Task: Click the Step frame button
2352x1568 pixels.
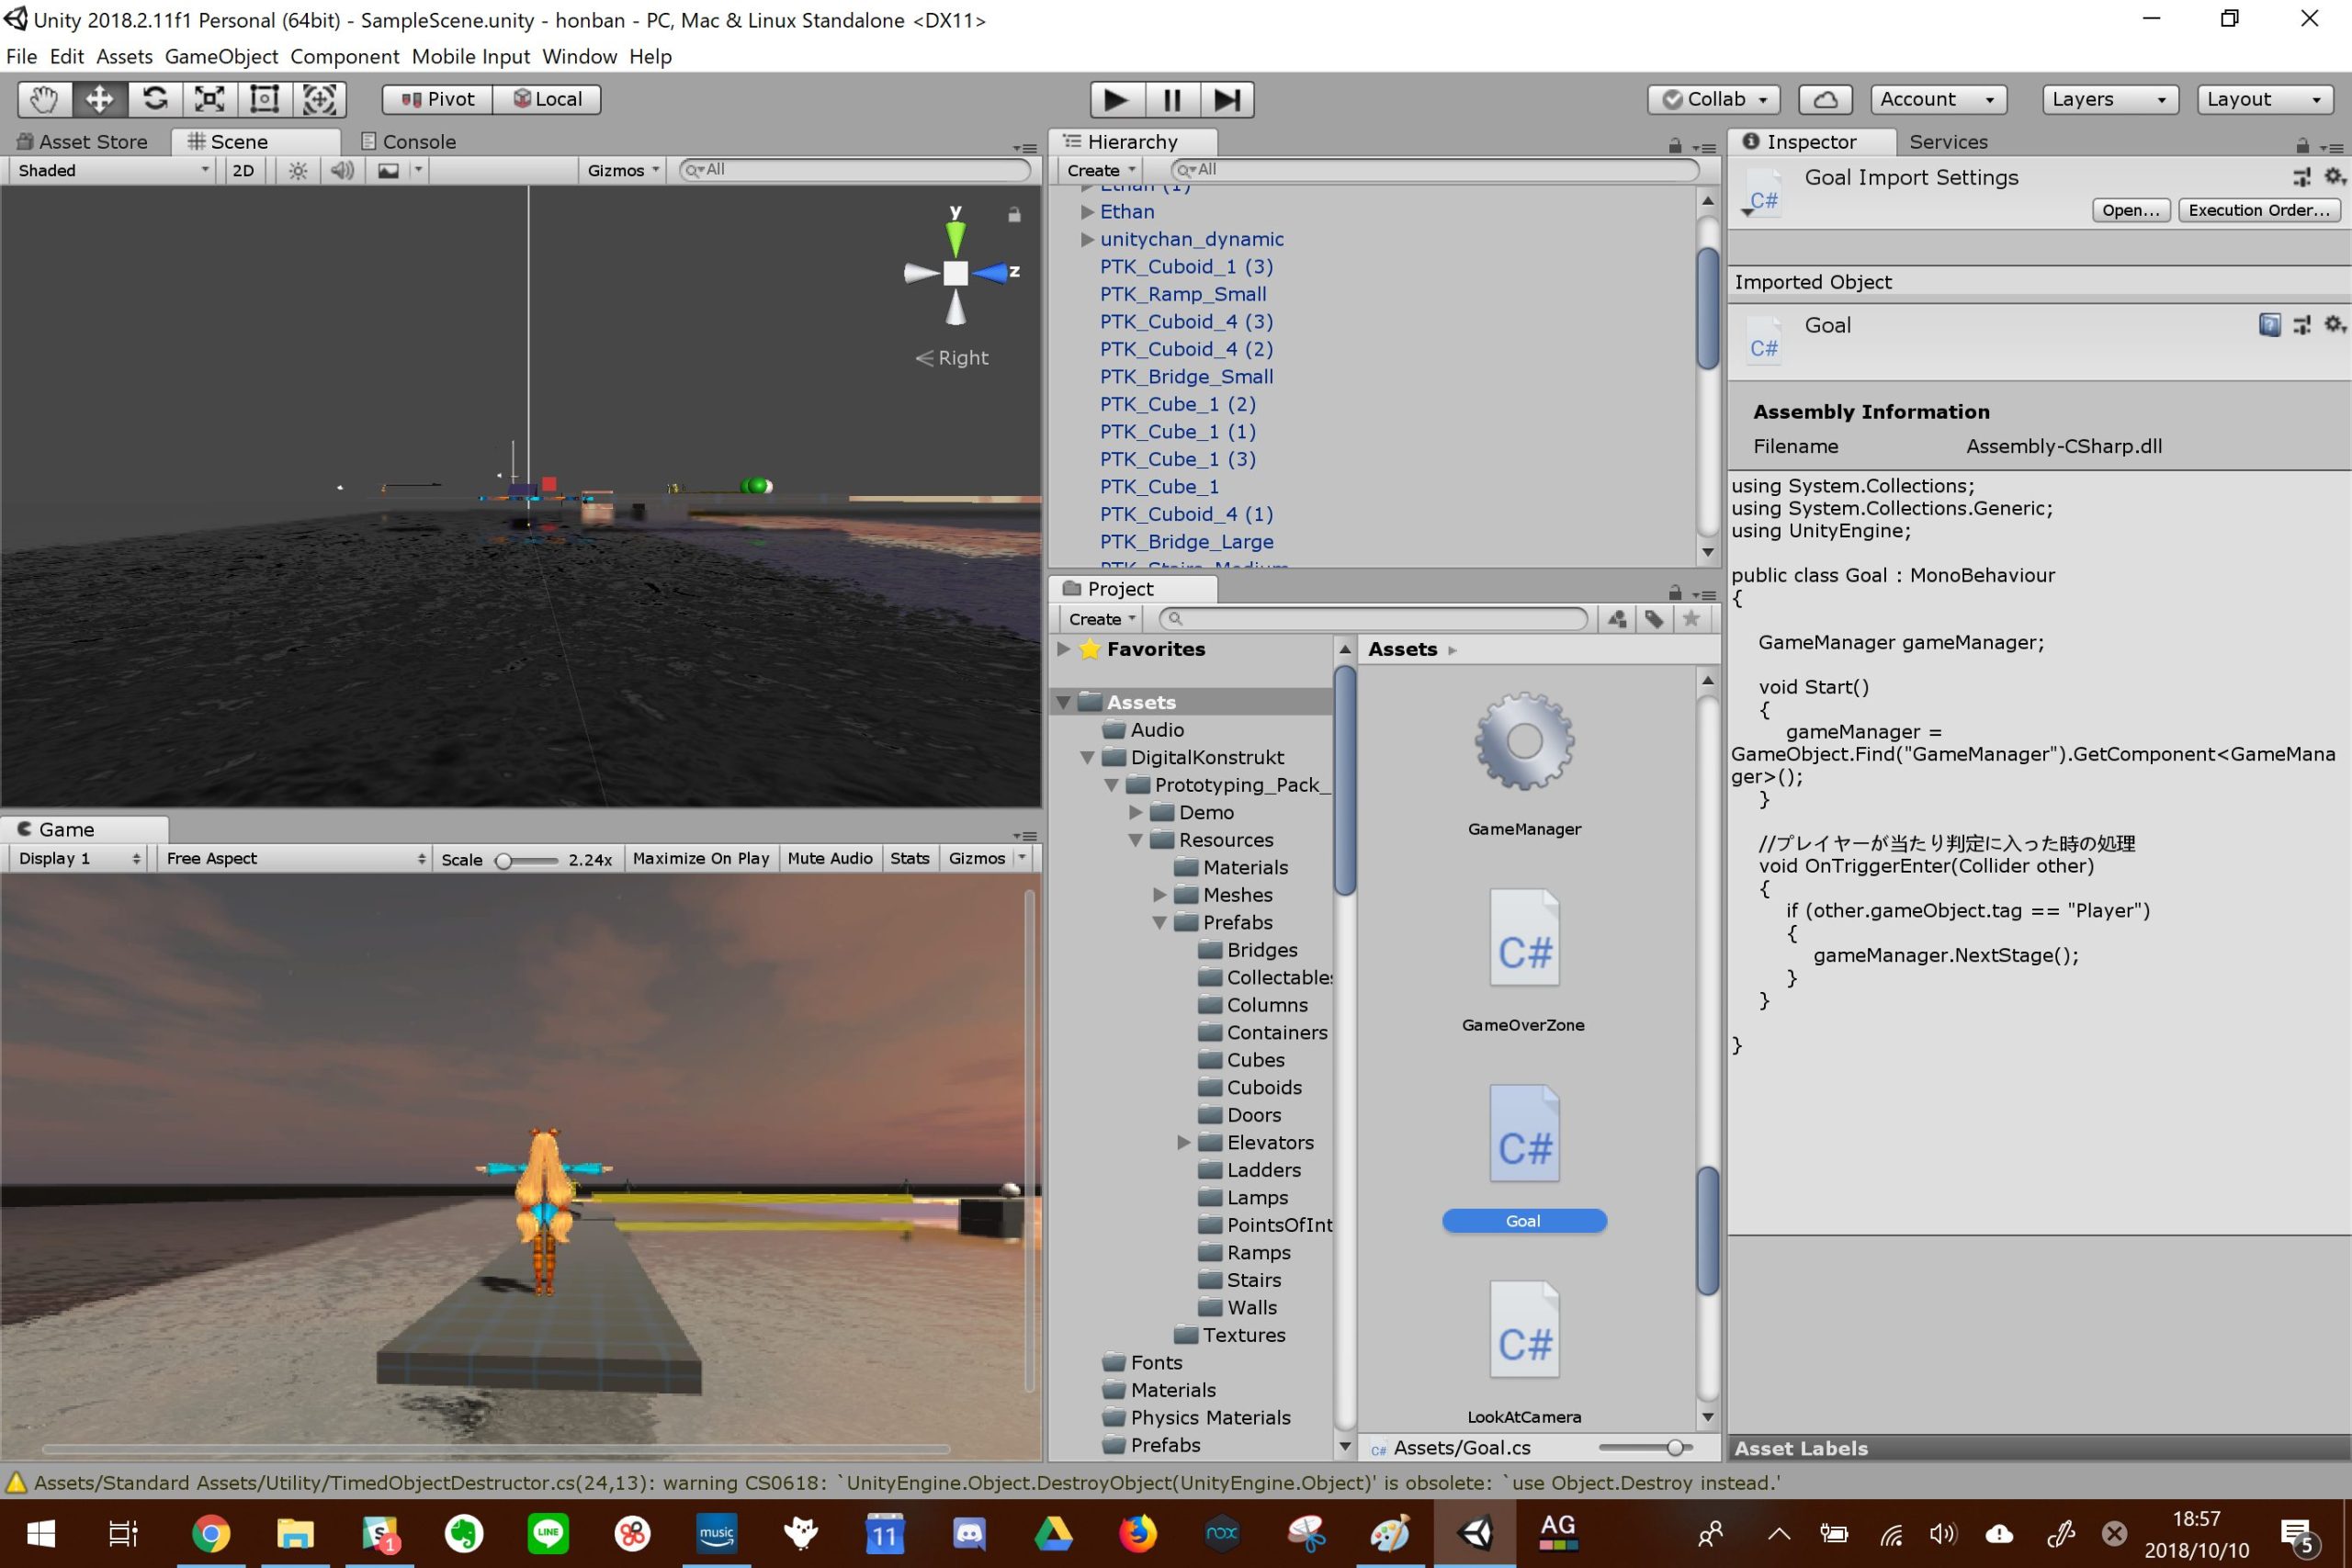Action: tap(1227, 99)
